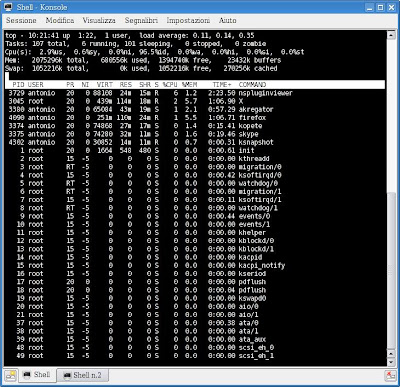
Task: Click PID 3045 of X process
Action: [x=16, y=101]
